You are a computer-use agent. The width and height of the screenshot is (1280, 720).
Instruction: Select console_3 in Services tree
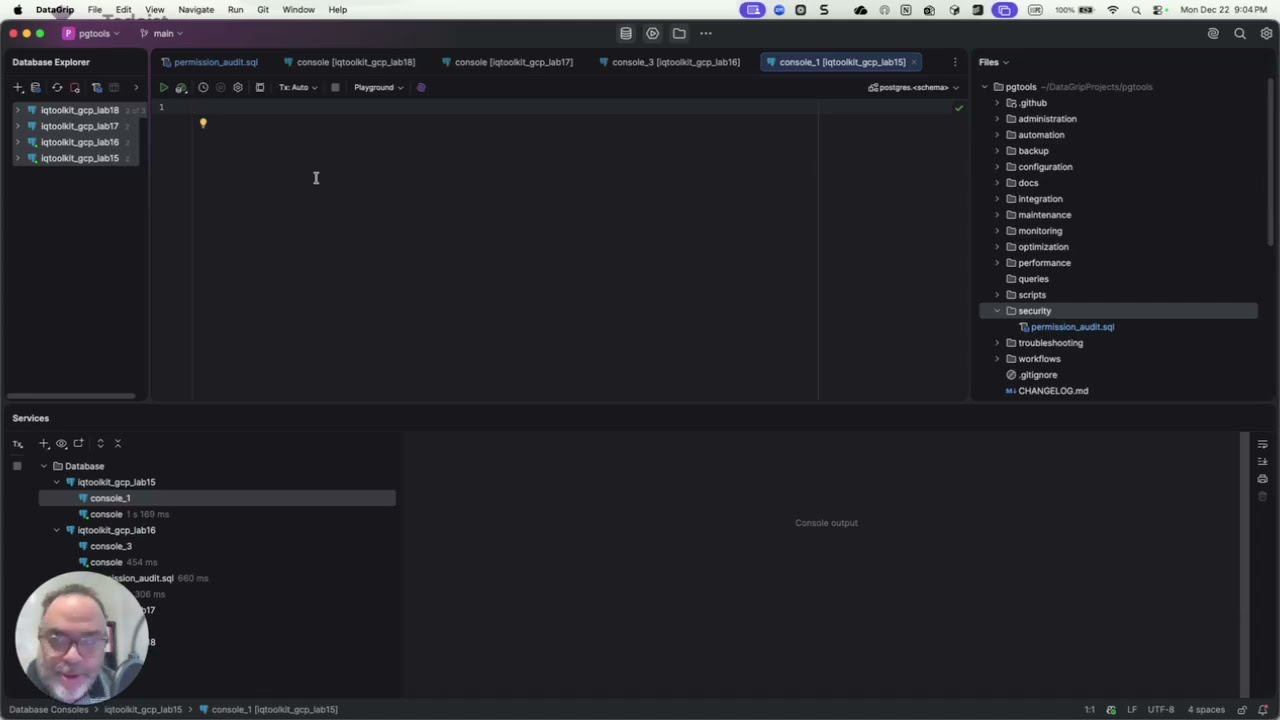tap(111, 546)
